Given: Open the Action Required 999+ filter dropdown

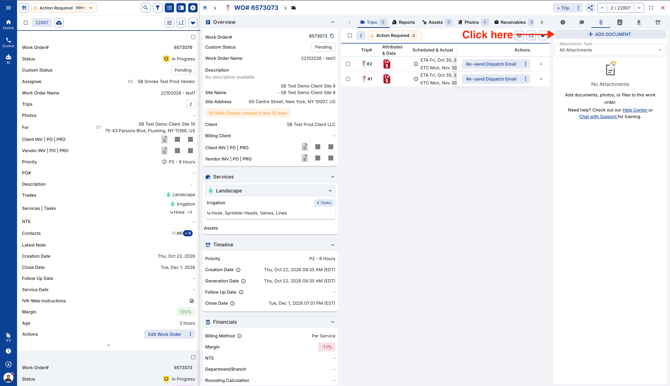Looking at the screenshot, I should click(x=64, y=8).
